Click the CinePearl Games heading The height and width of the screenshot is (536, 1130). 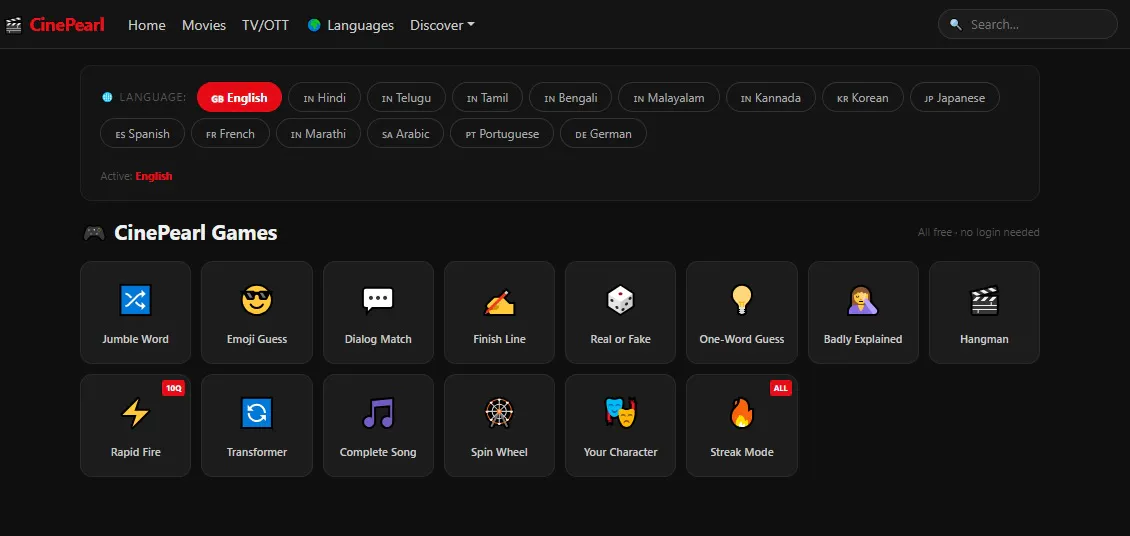click(195, 233)
